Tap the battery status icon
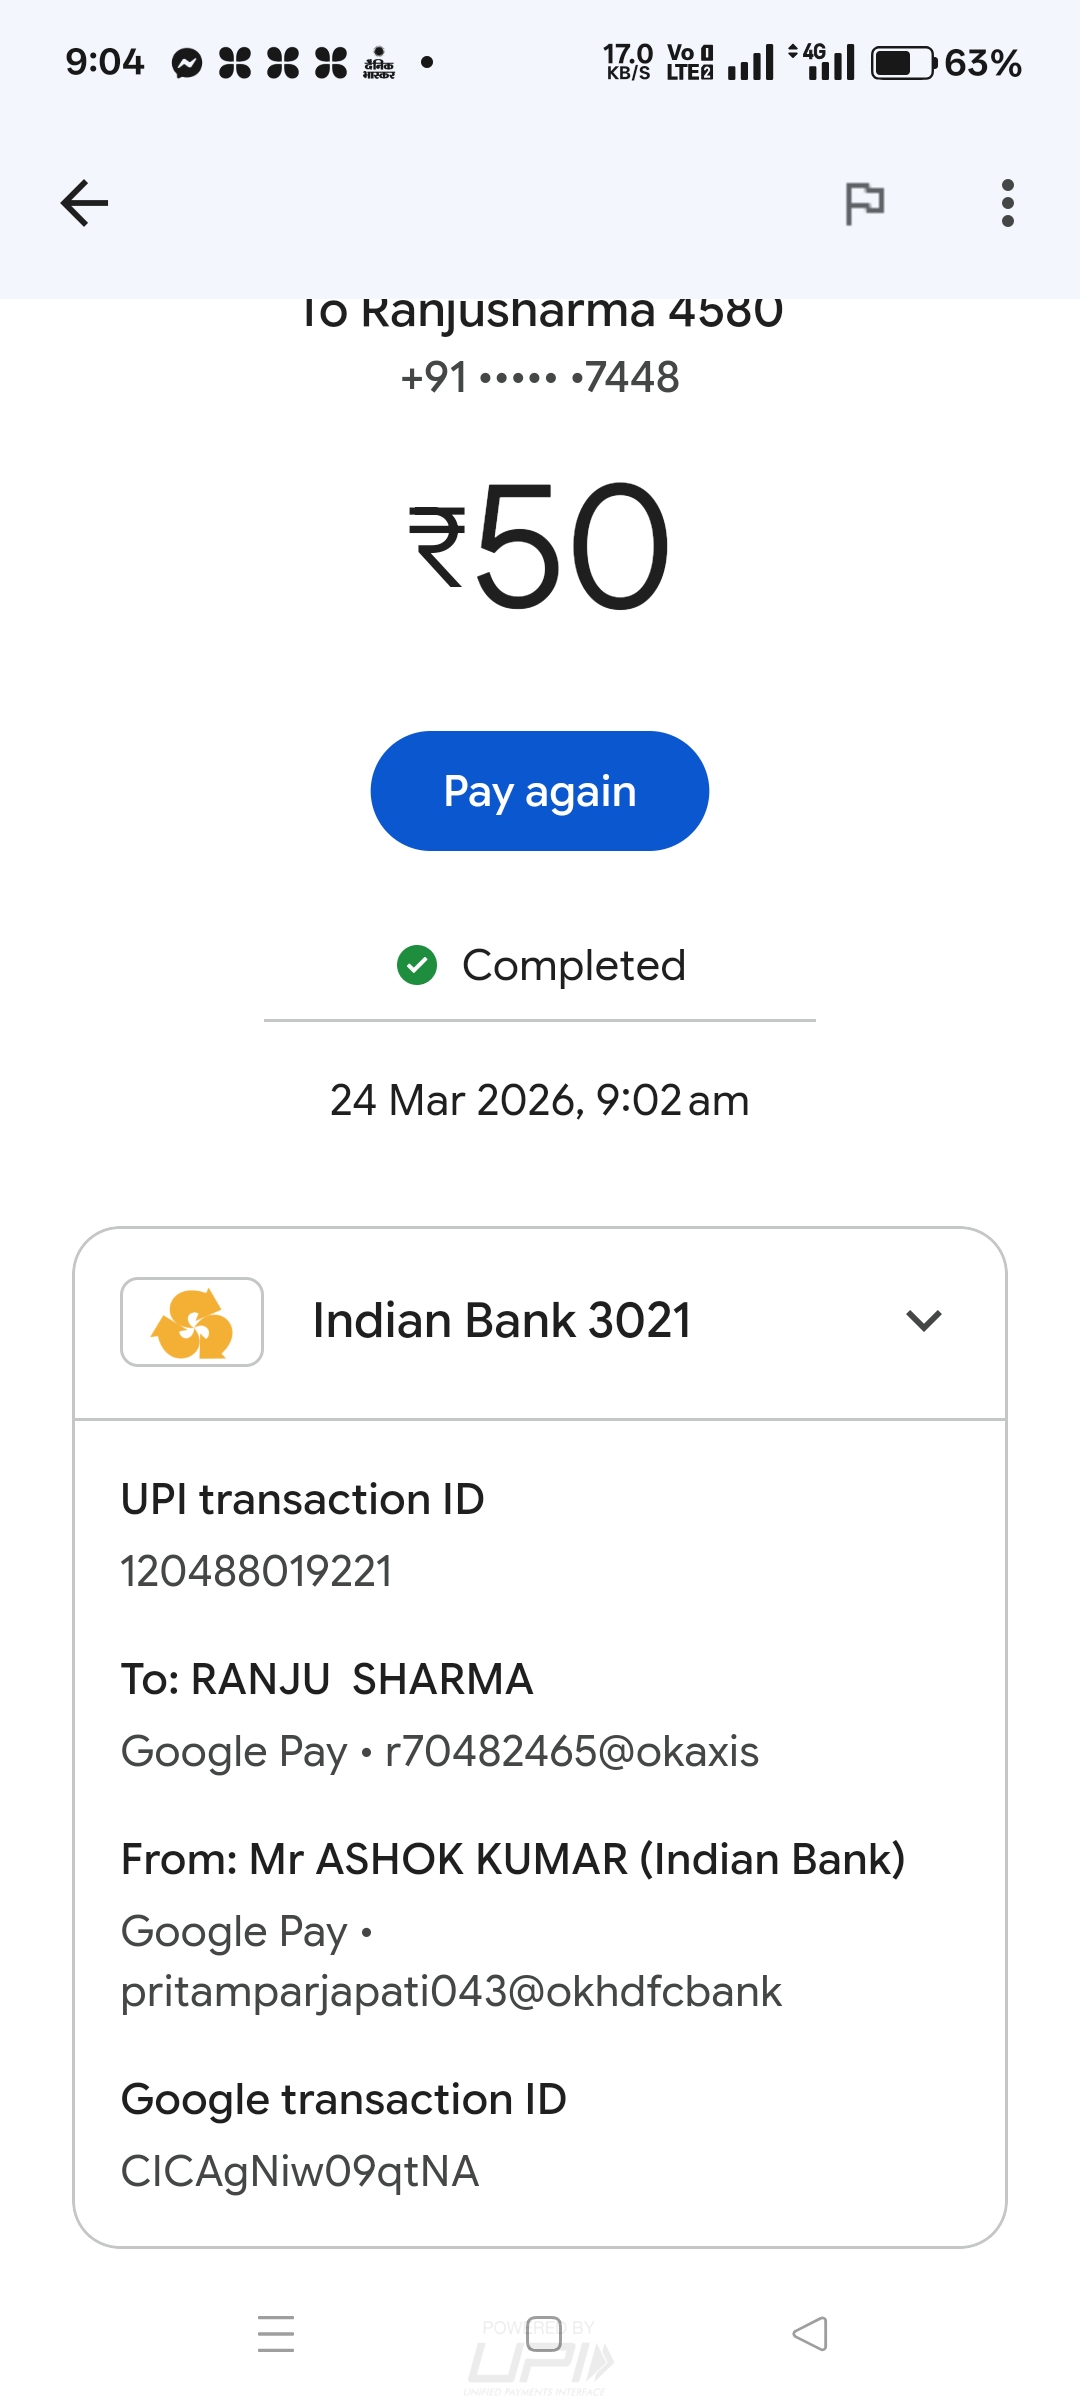The width and height of the screenshot is (1080, 2400). click(x=903, y=63)
